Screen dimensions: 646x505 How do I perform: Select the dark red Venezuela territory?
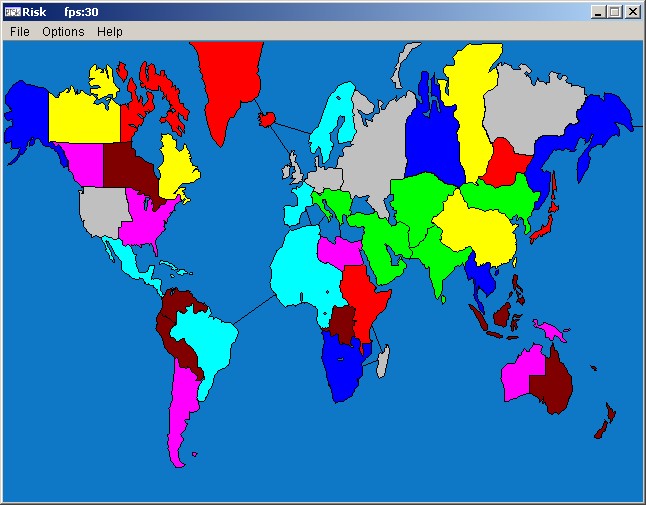point(177,299)
